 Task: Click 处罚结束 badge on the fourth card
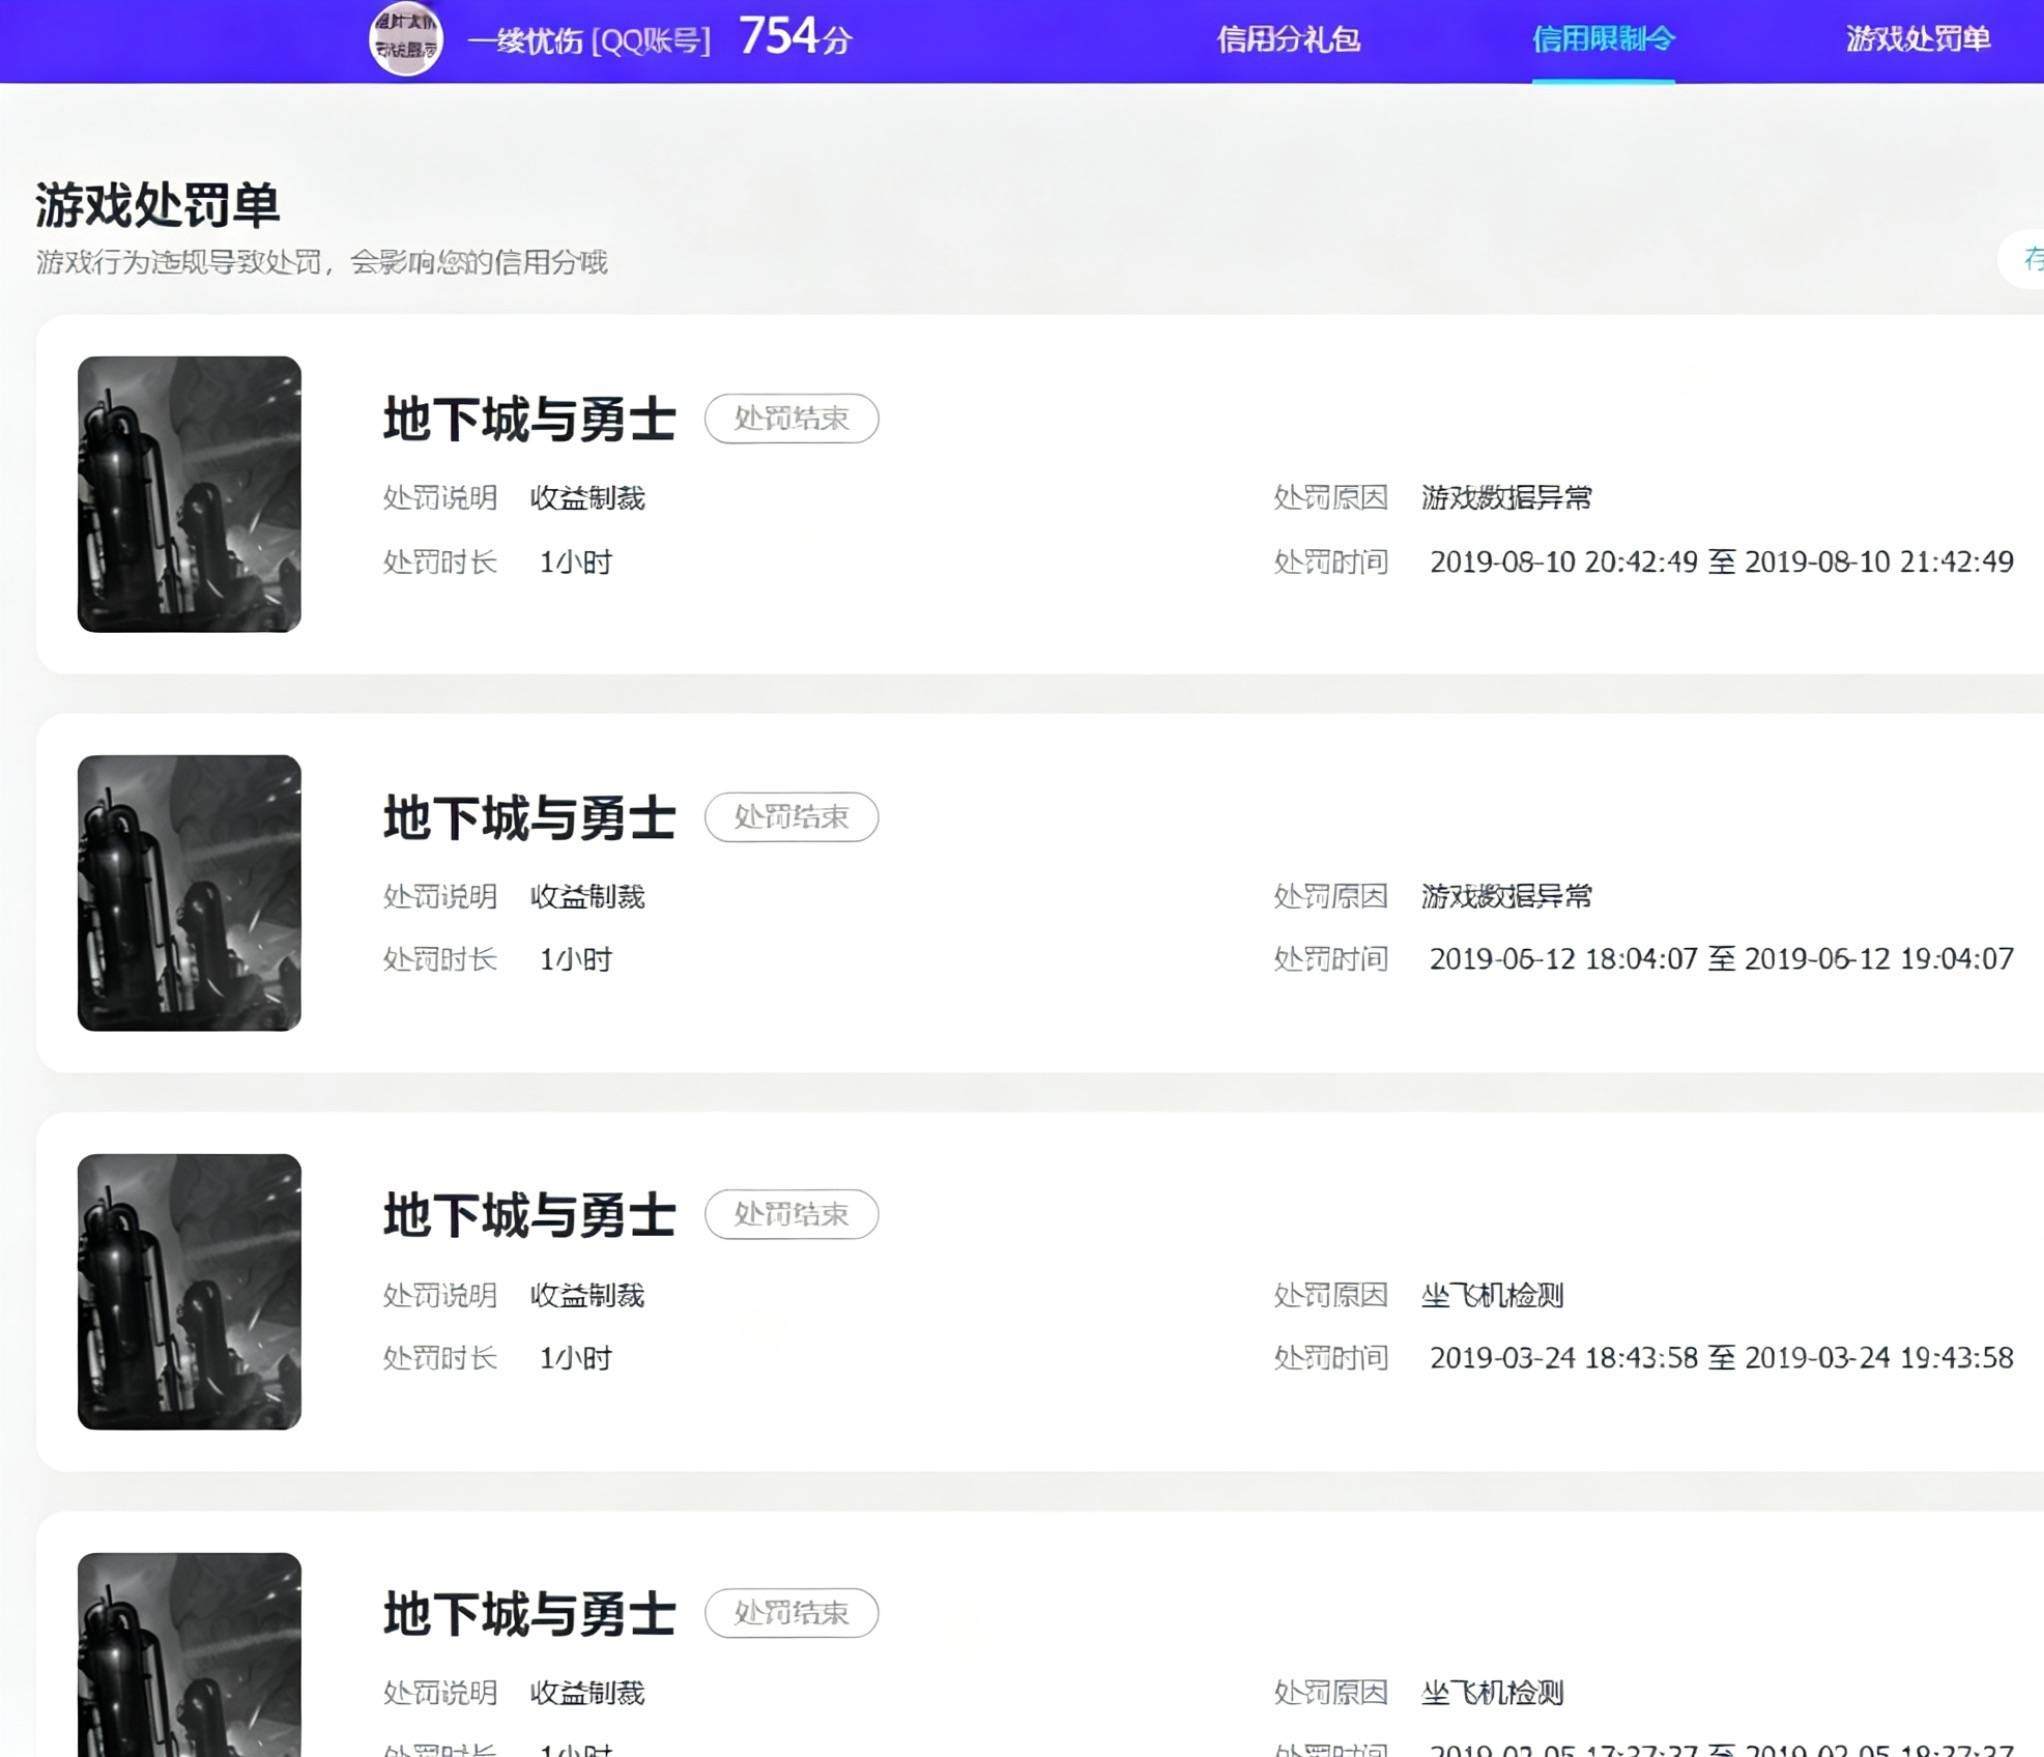[x=792, y=1613]
